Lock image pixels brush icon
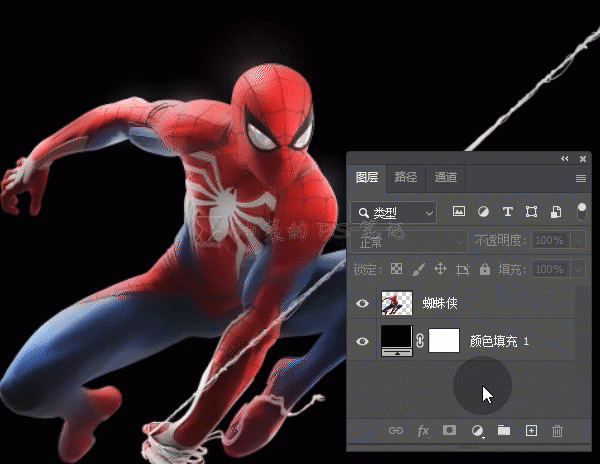Screen dimensions: 600x464 tap(419, 269)
